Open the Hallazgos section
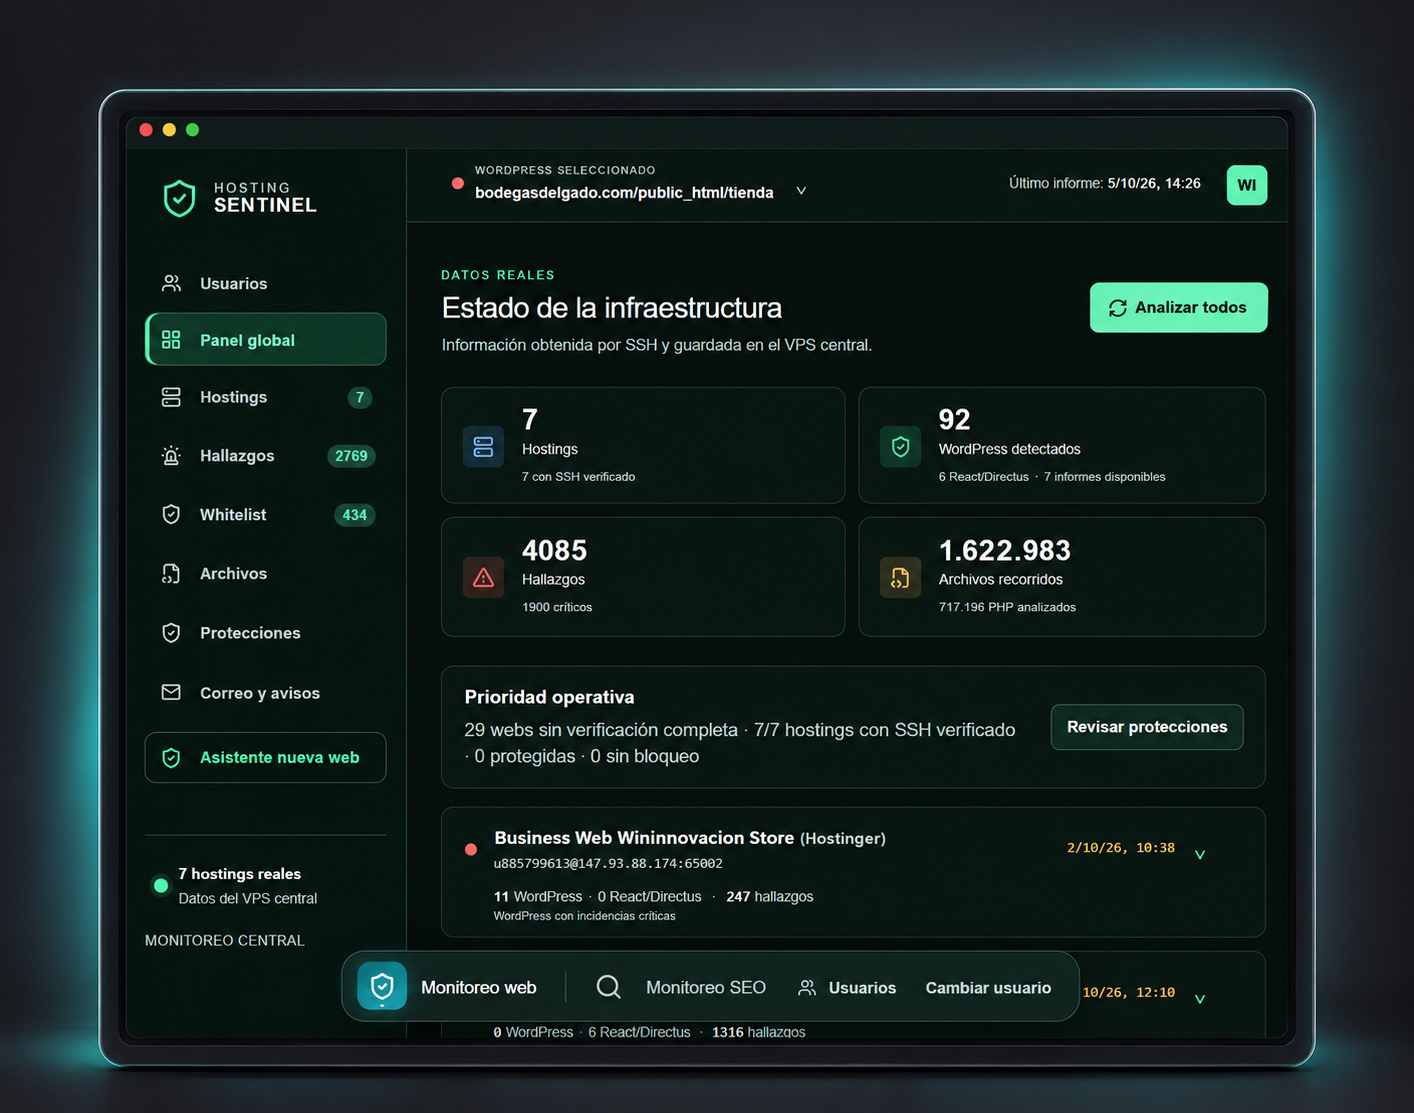 tap(266, 456)
